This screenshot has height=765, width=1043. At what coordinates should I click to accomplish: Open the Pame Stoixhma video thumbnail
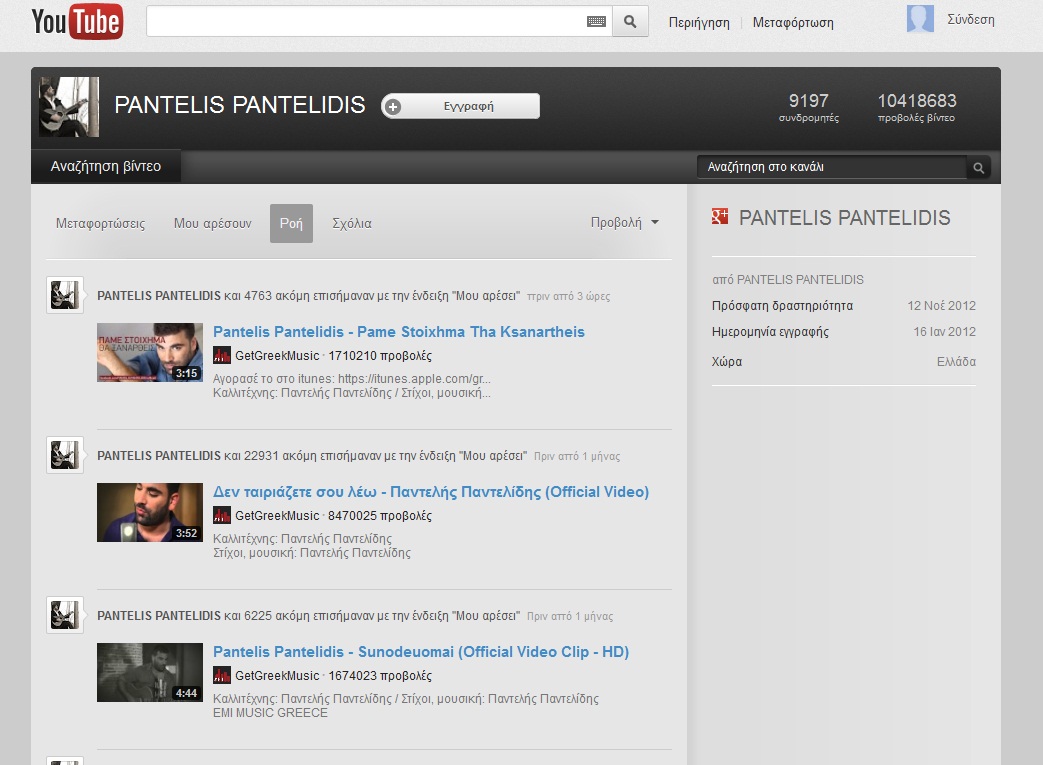(x=150, y=353)
